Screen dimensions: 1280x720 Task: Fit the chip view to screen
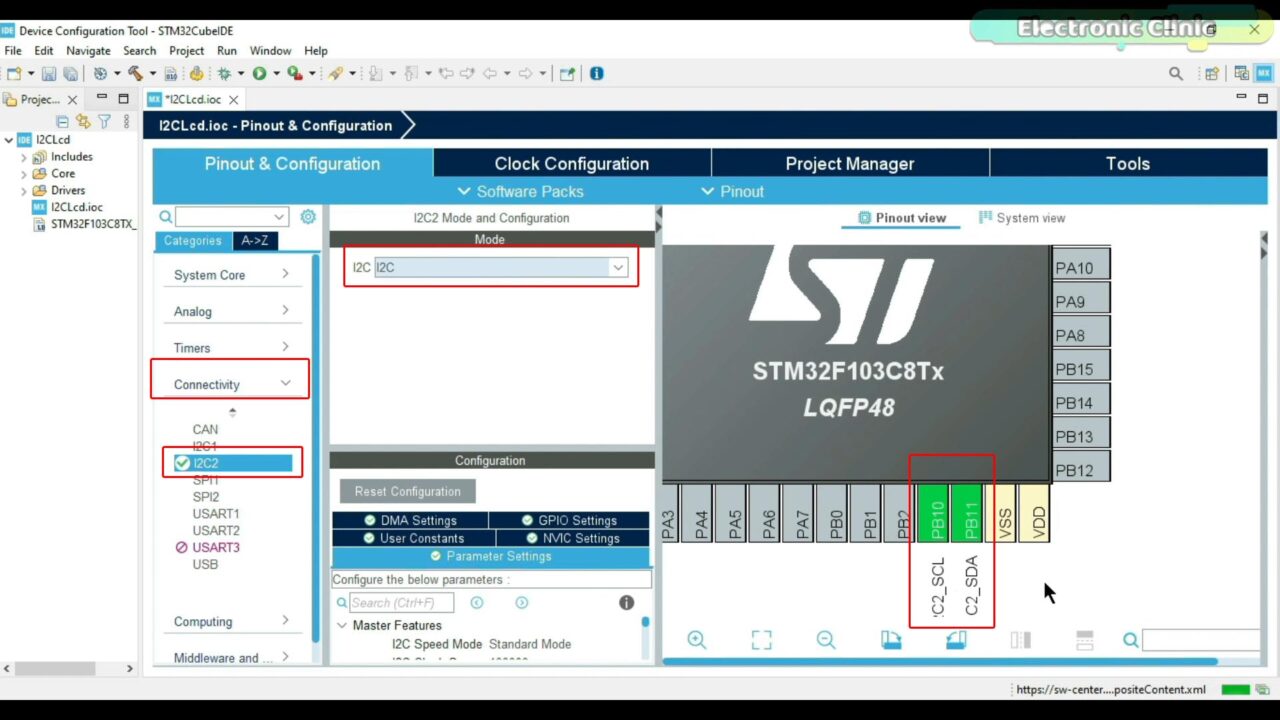pos(761,640)
